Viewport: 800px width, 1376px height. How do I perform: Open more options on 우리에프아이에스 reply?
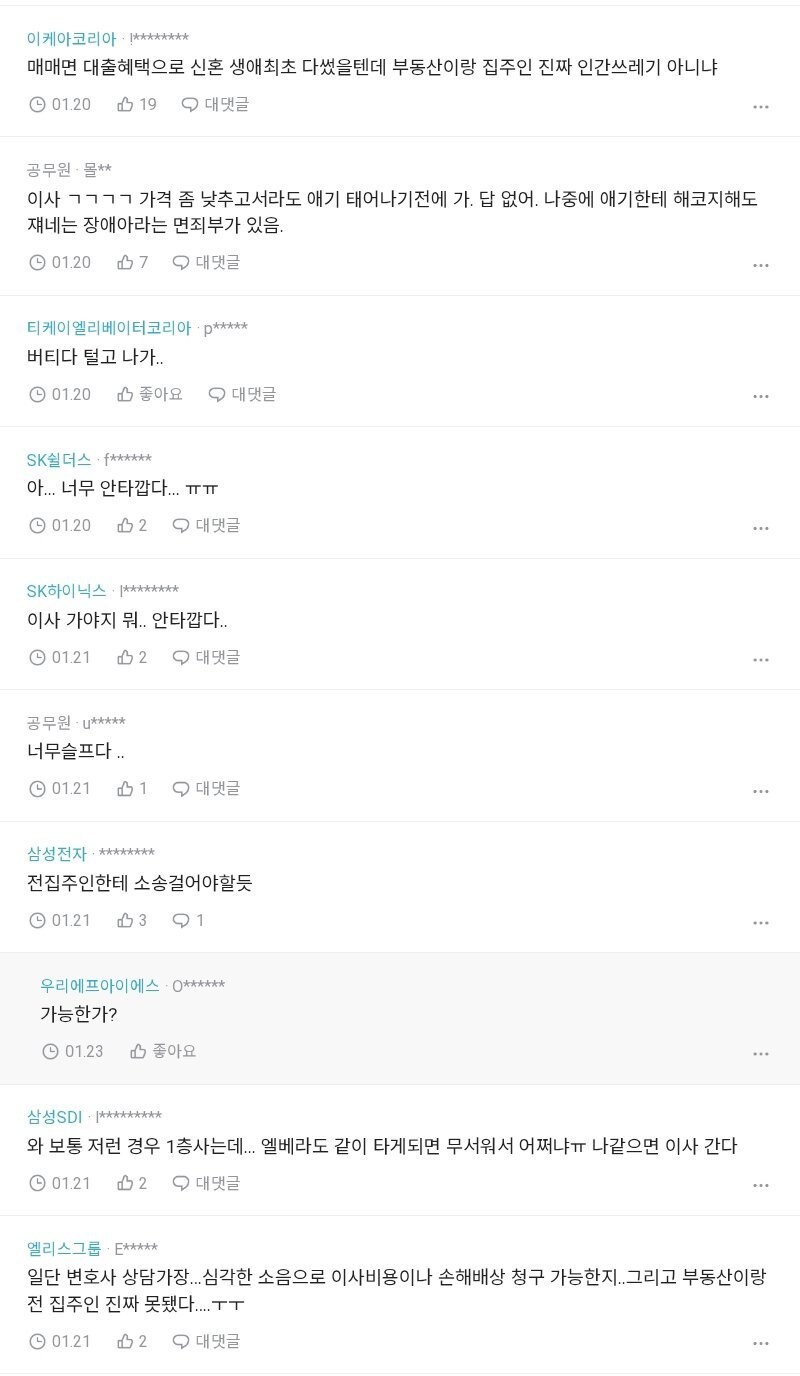pyautogui.click(x=761, y=1054)
